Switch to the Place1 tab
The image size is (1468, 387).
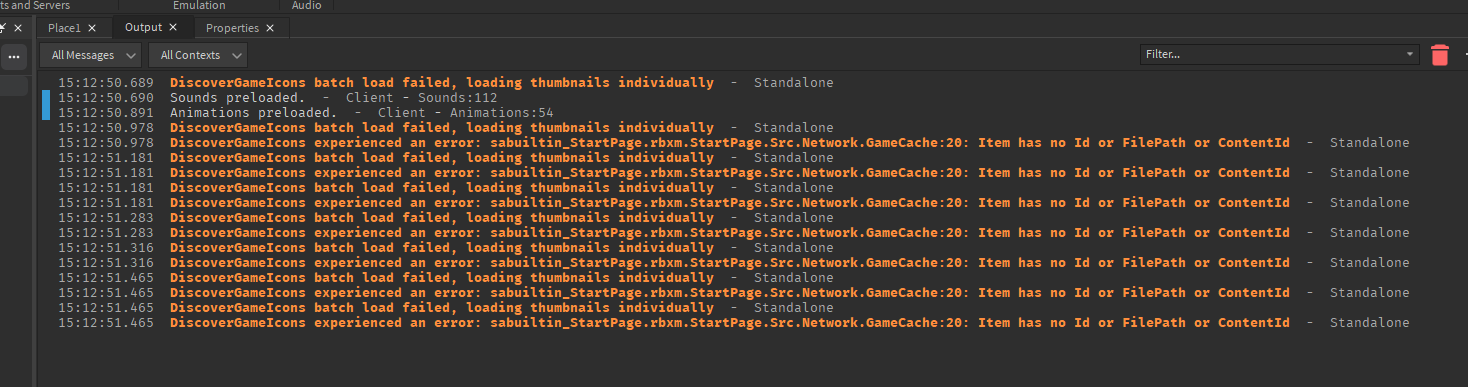tap(64, 28)
